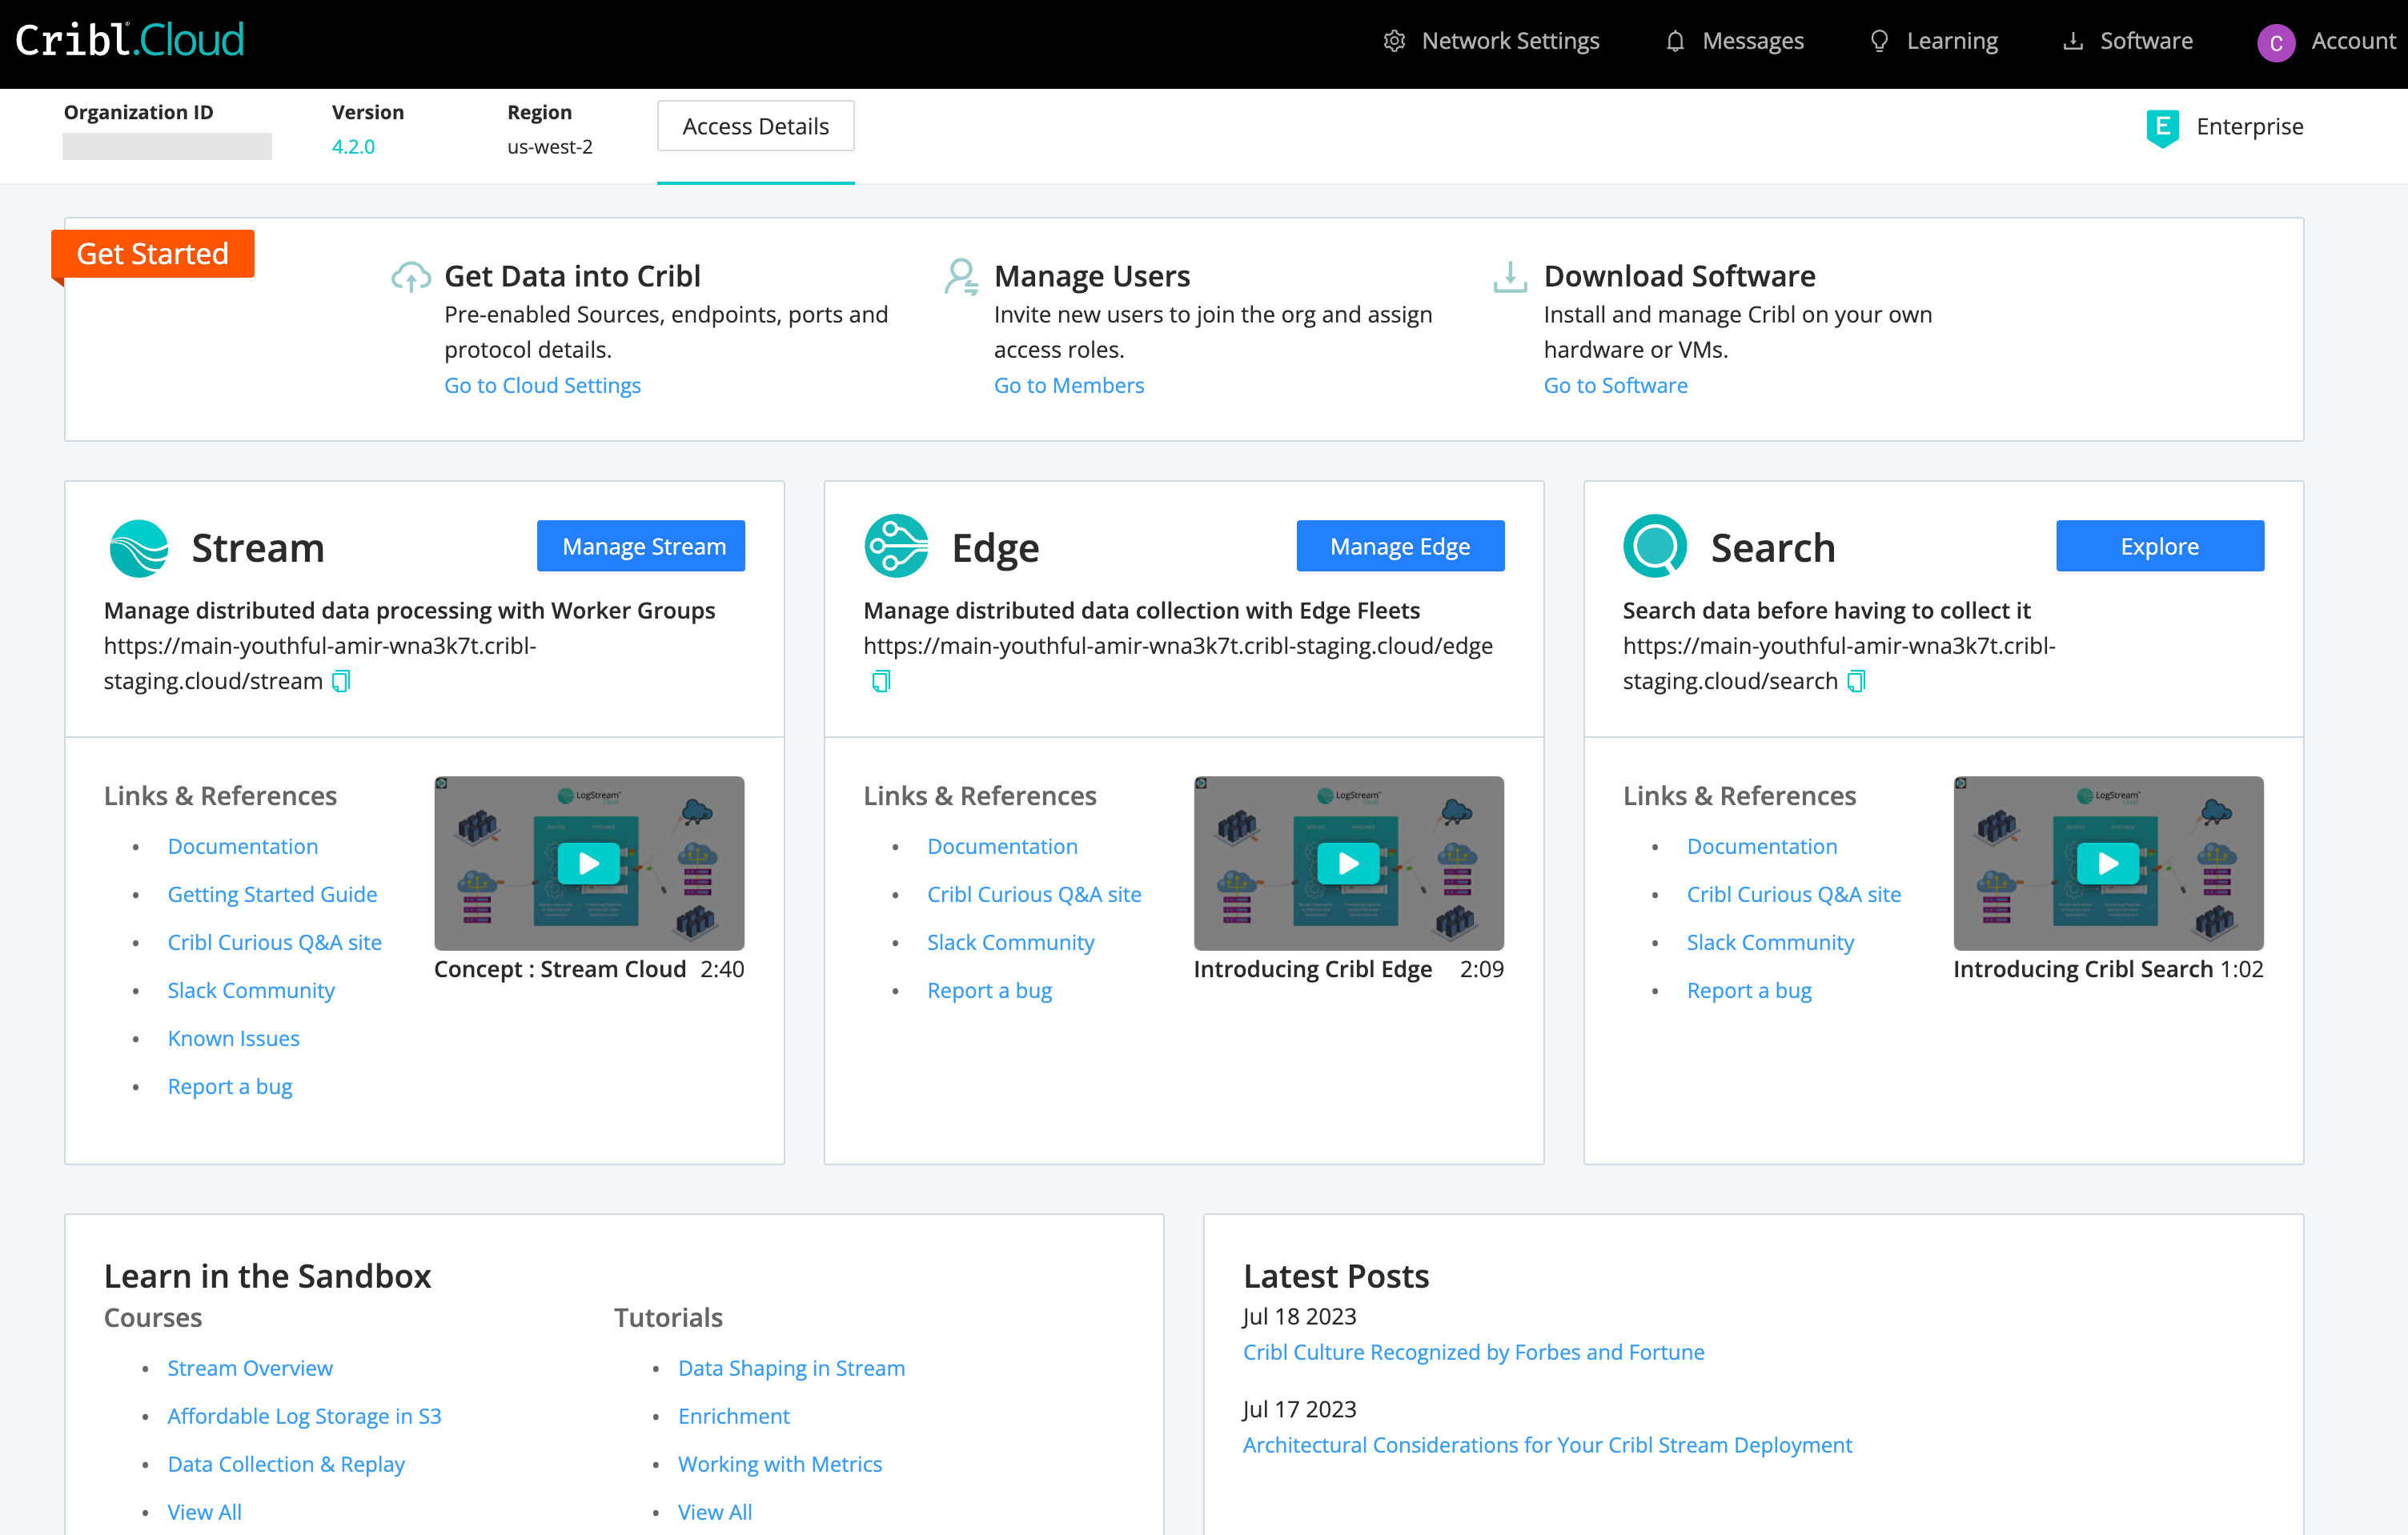Copy the Search URL with the clipboard icon
Viewport: 2408px width, 1535px height.
point(1856,681)
